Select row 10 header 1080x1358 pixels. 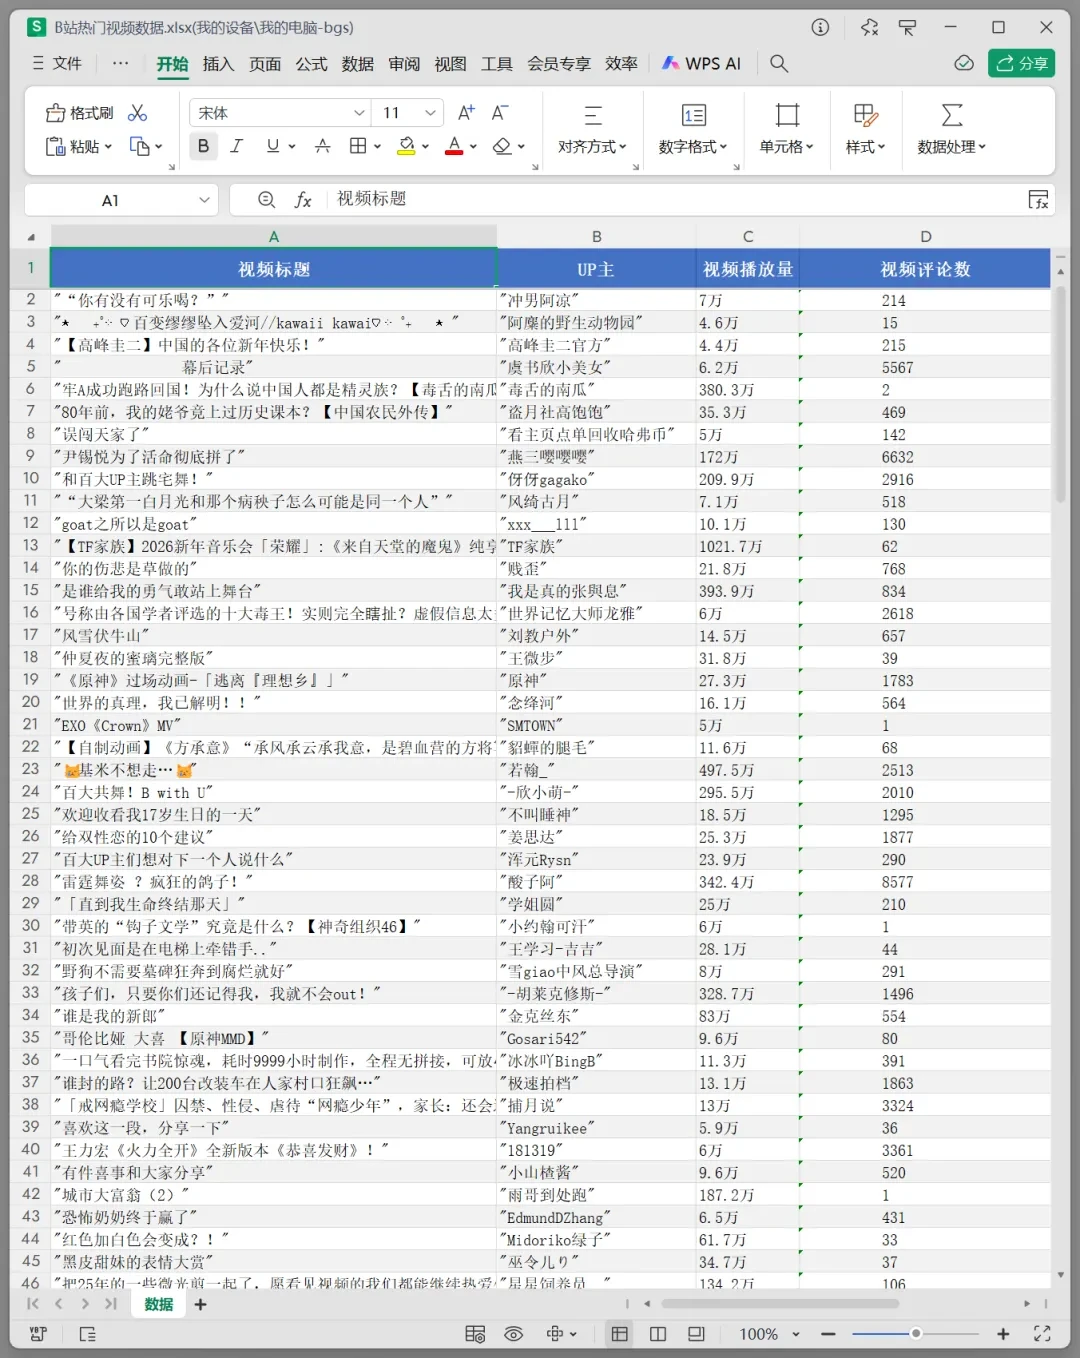click(x=30, y=479)
